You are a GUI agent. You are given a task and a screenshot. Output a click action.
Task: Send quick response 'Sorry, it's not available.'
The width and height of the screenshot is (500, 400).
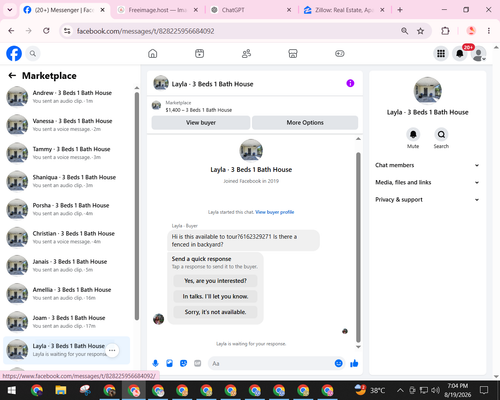pyautogui.click(x=215, y=312)
